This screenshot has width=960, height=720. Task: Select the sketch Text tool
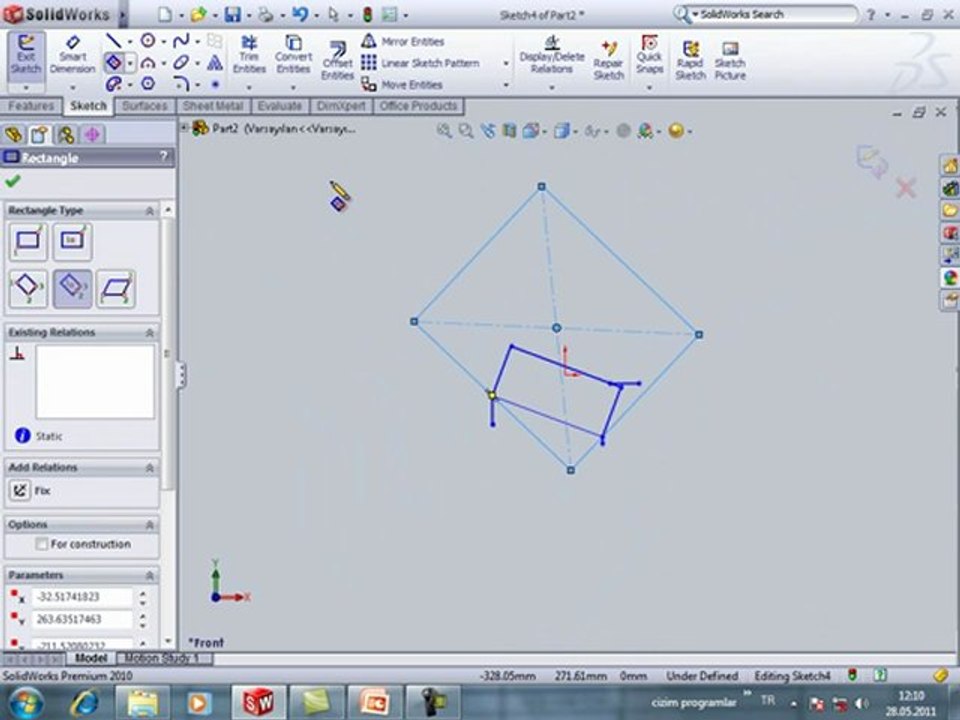click(x=214, y=62)
